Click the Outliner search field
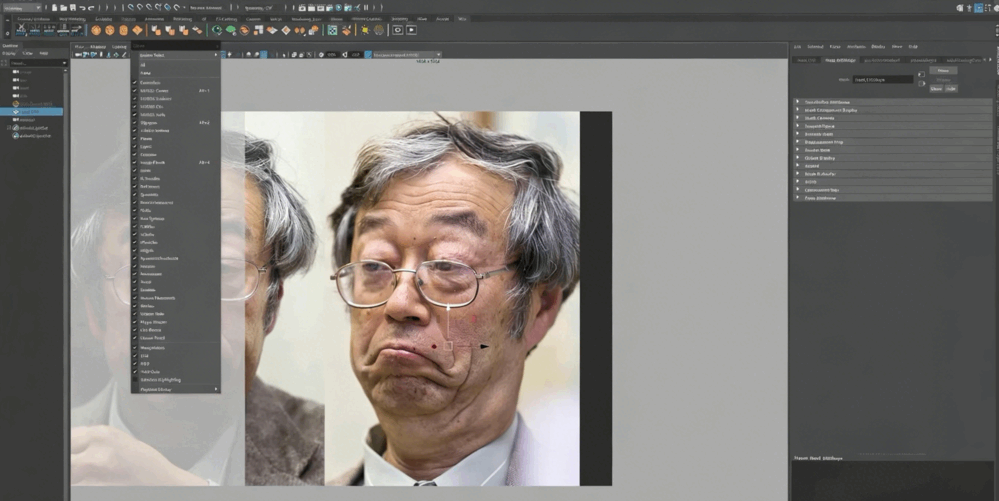 coord(38,63)
